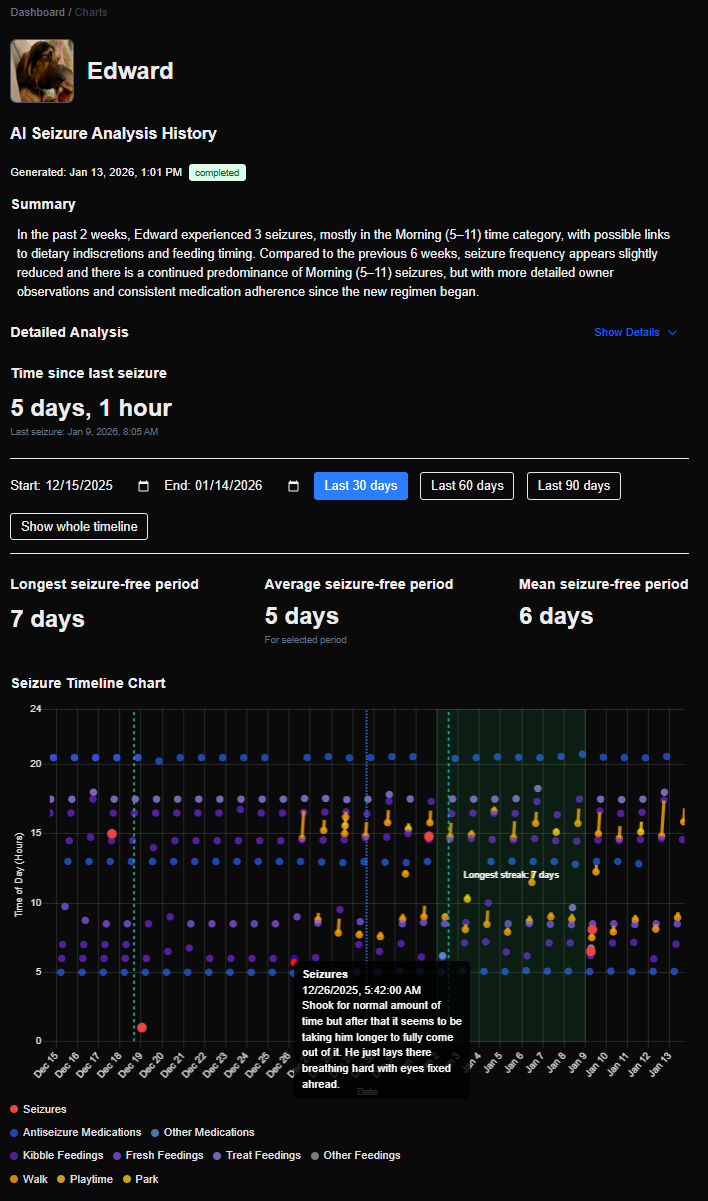Click Last seizure: Jan 9, 2026 text
This screenshot has width=708, height=1201.
tap(84, 432)
